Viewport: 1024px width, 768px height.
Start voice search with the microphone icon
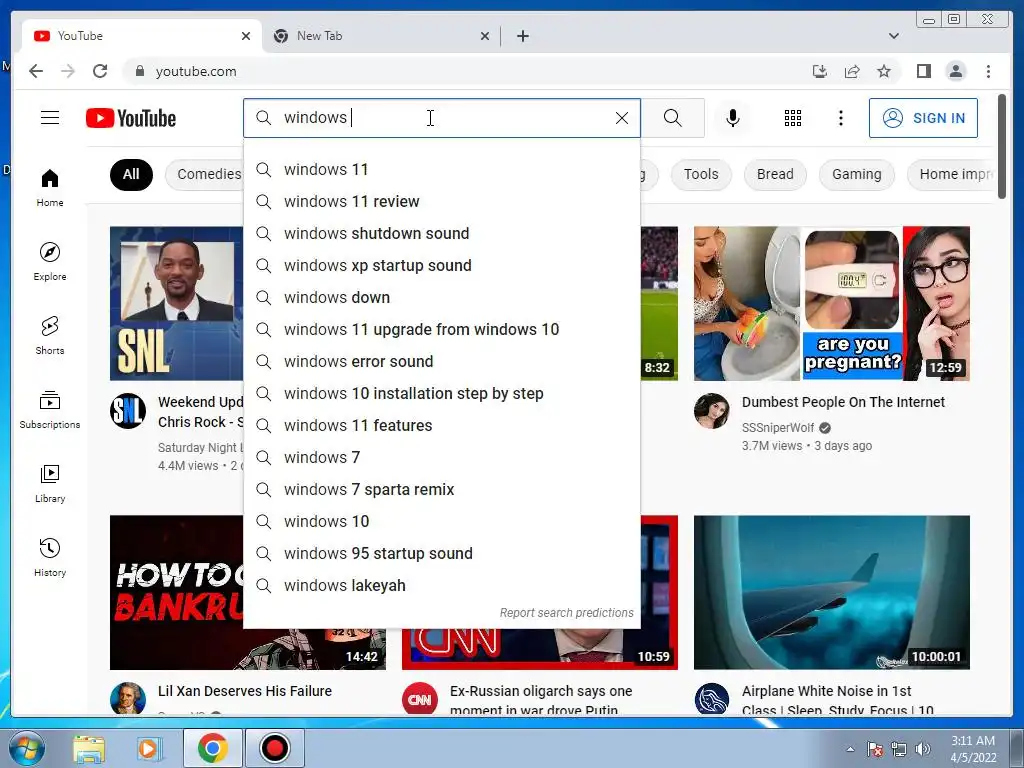[733, 118]
